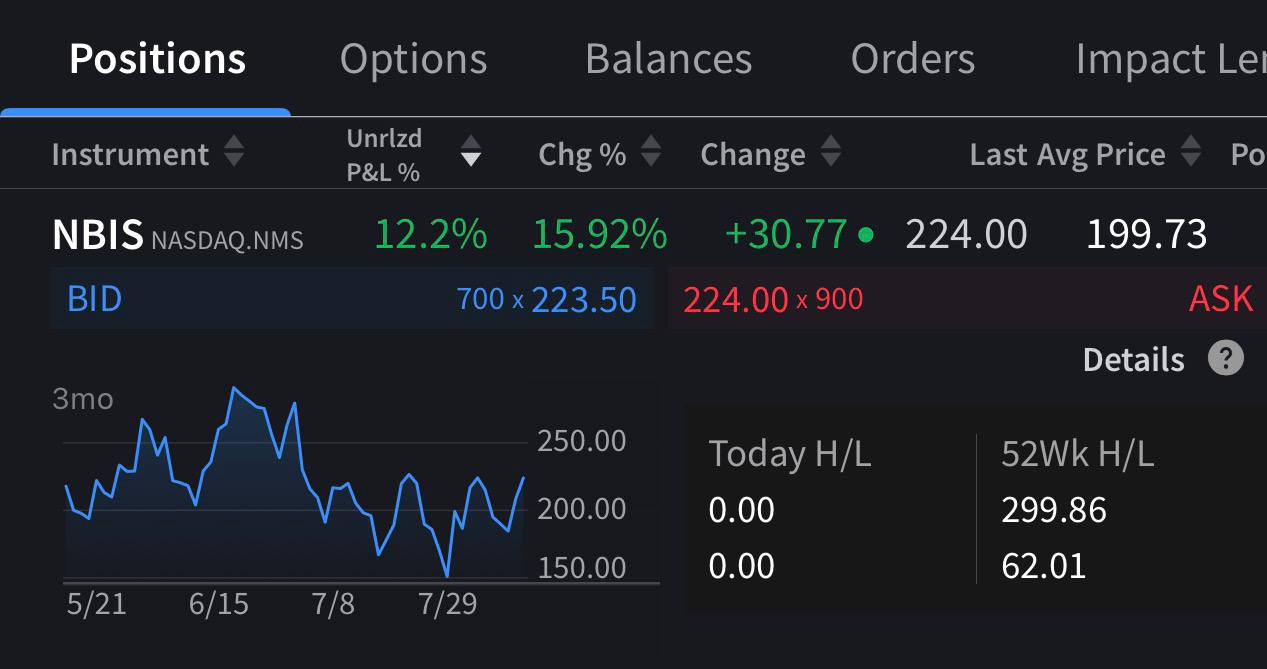The height and width of the screenshot is (669, 1267).
Task: Switch to the Options tab
Action: pos(413,59)
